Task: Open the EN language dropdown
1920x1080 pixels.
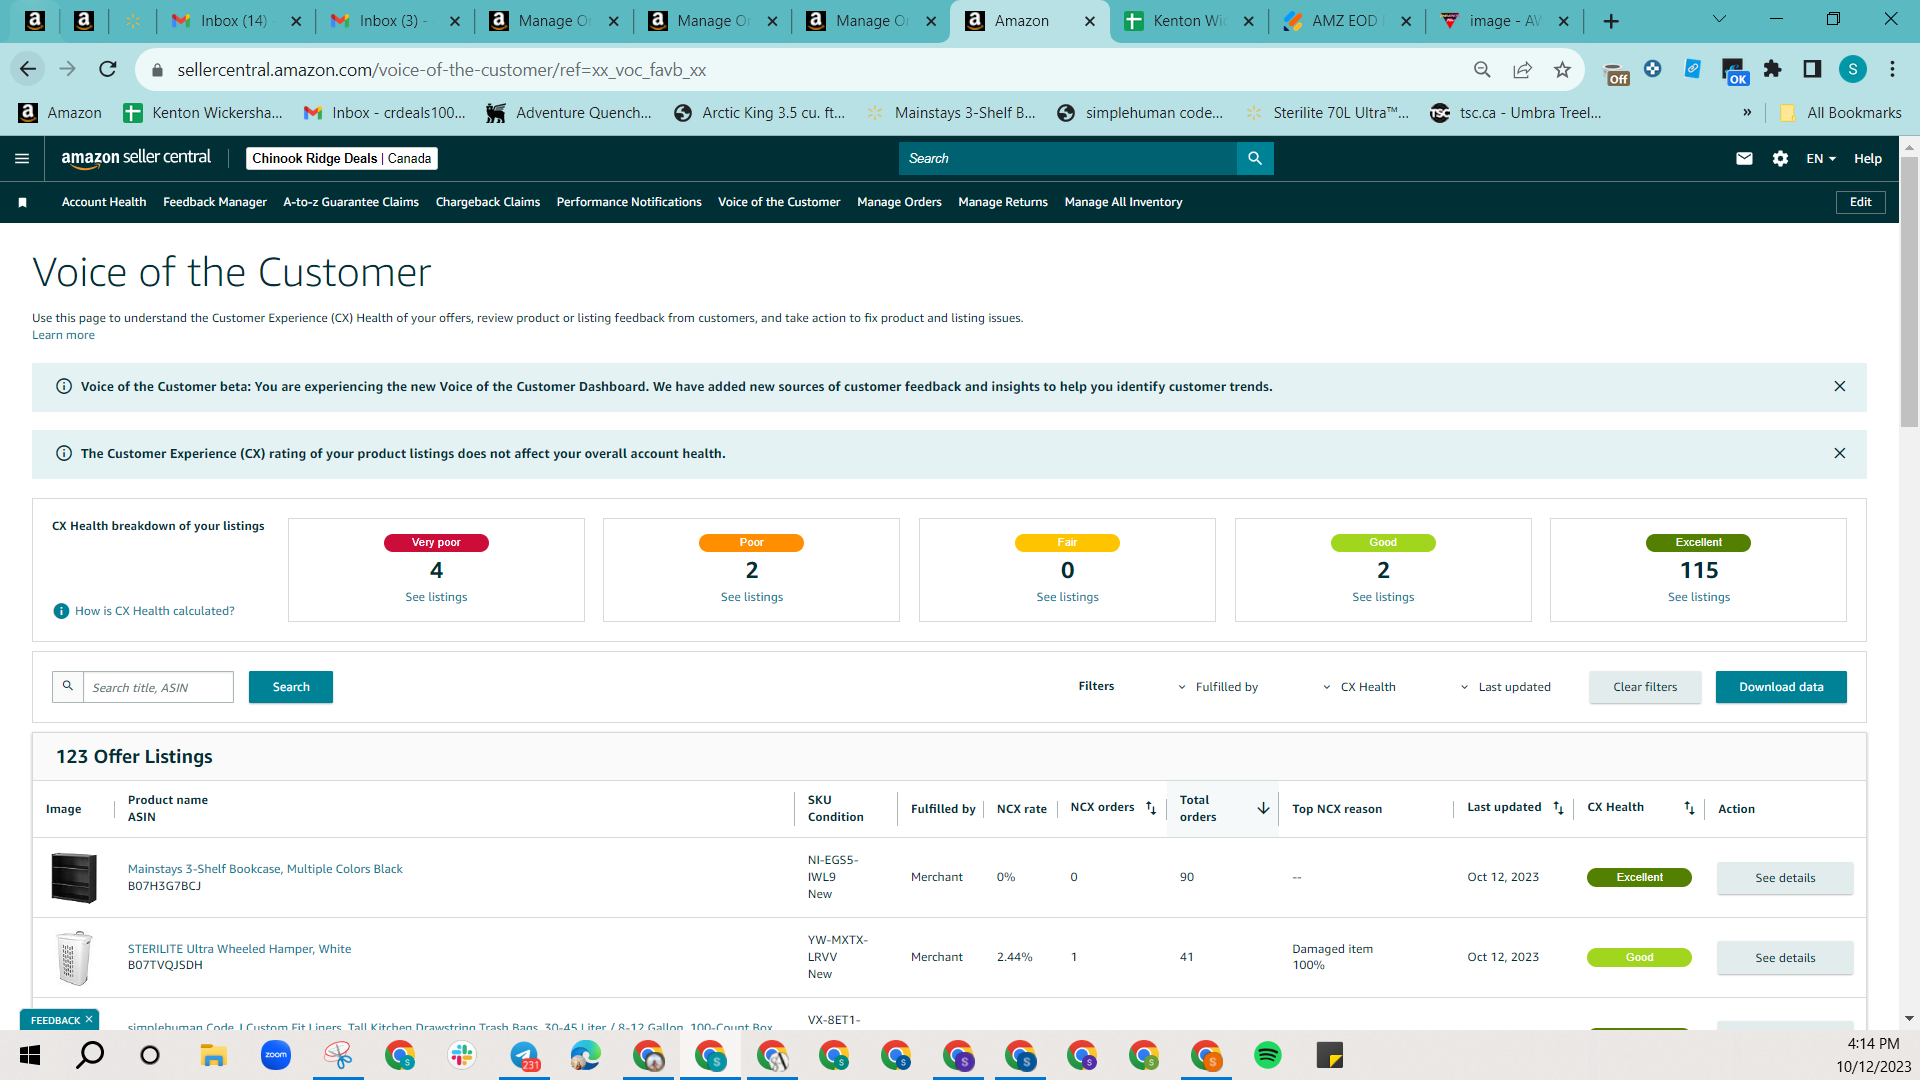Action: tap(1821, 159)
